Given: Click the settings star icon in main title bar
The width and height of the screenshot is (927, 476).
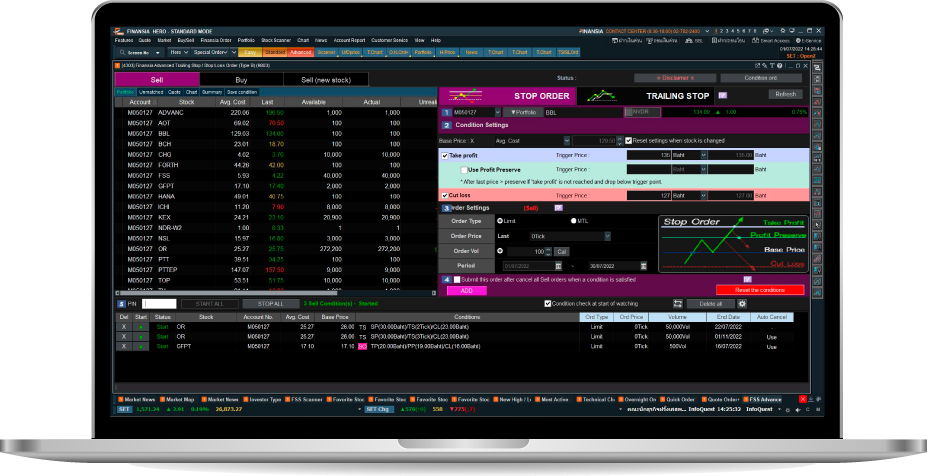Looking at the screenshot, I should 783,31.
